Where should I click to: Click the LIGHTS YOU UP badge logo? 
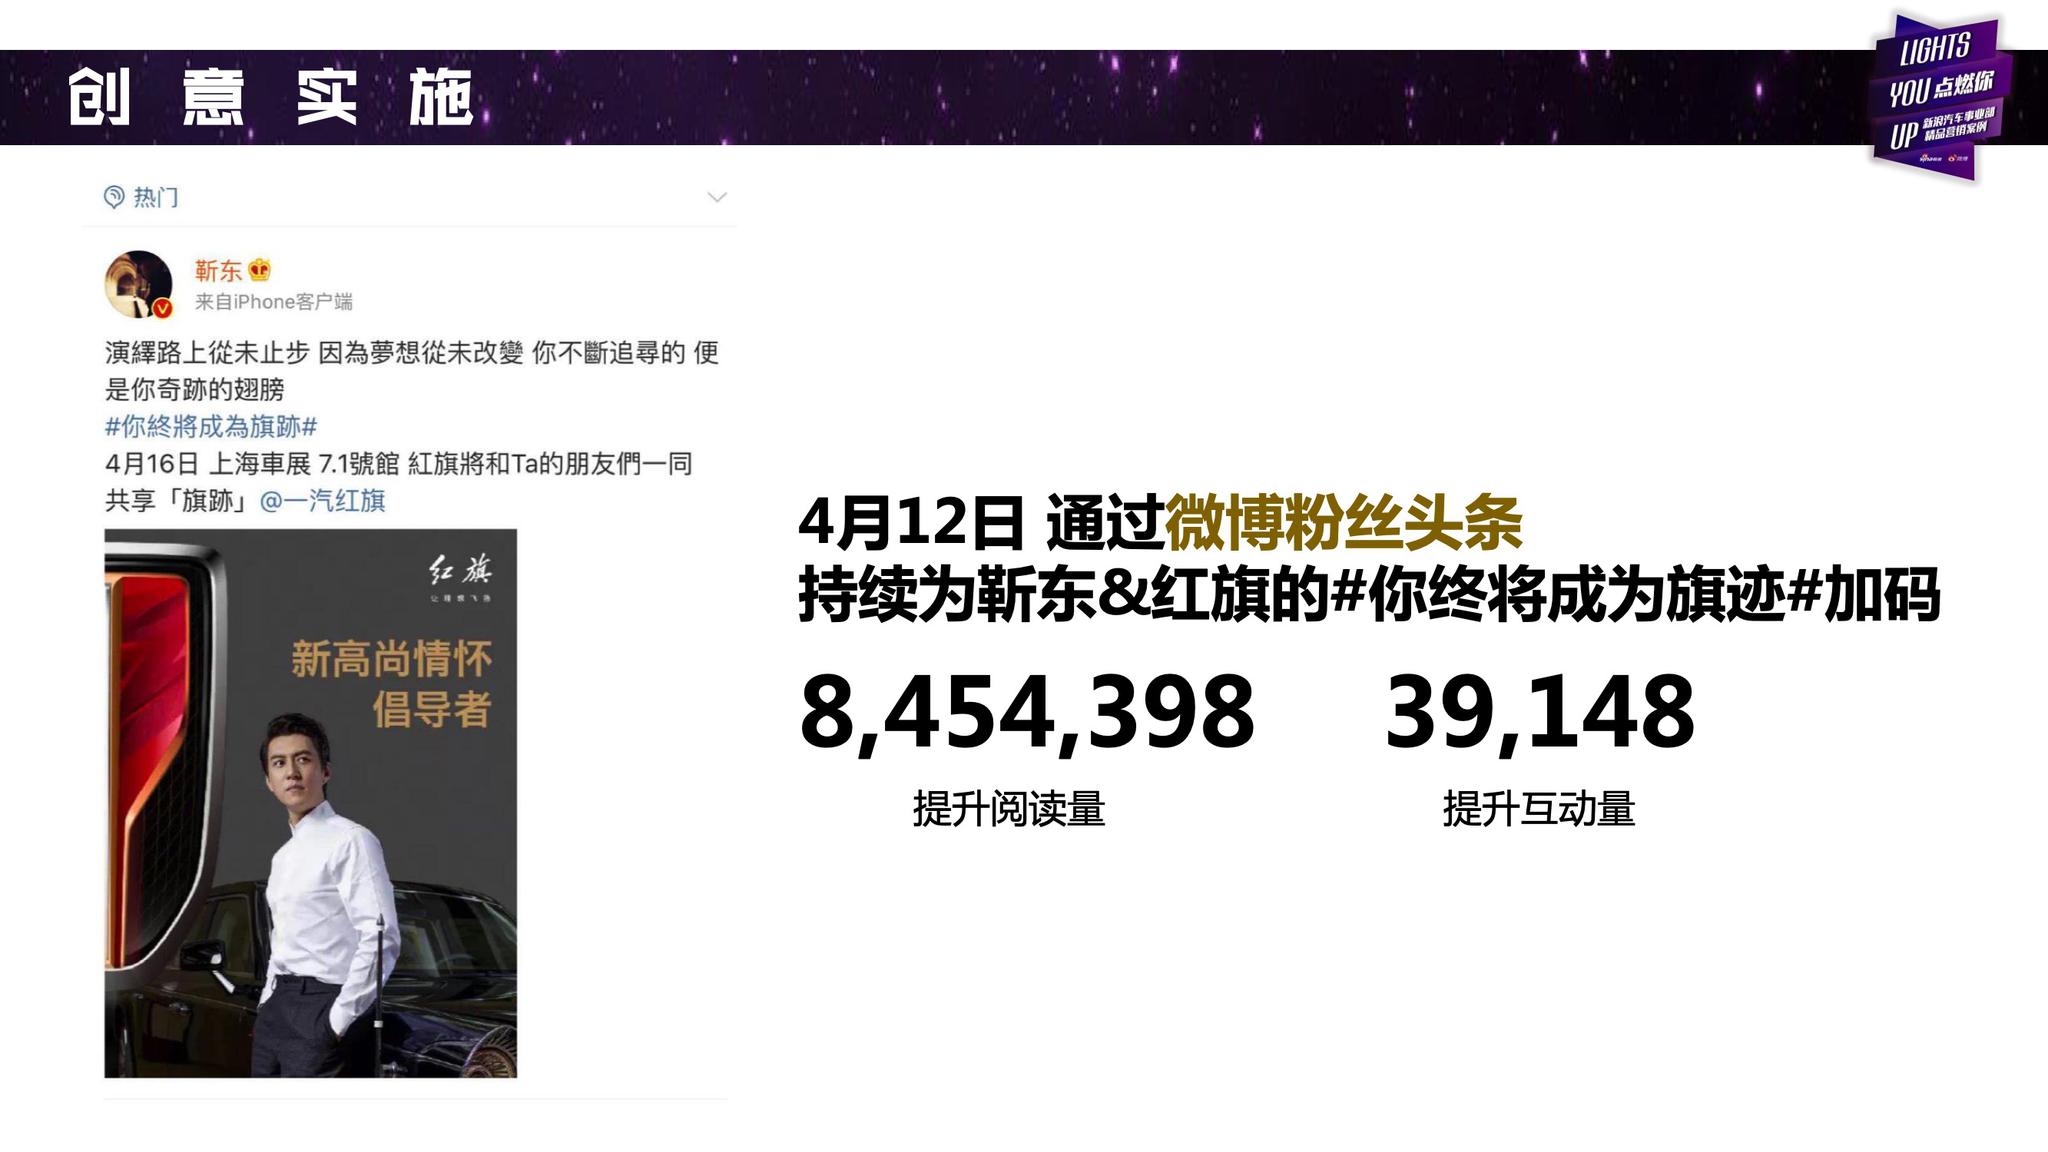[x=1940, y=97]
